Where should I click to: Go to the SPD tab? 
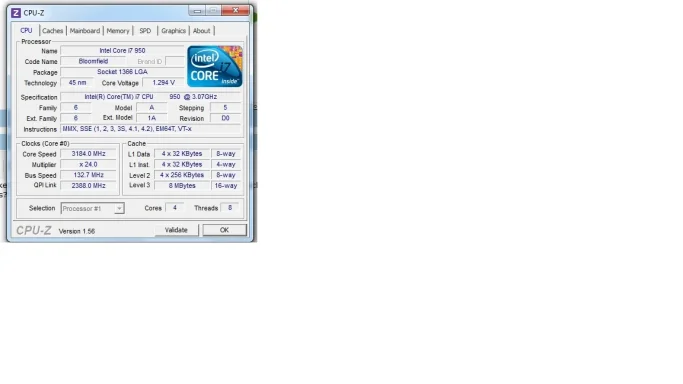(x=145, y=31)
